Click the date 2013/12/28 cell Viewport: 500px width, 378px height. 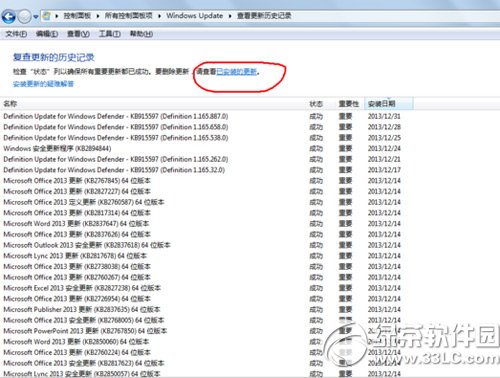click(384, 127)
